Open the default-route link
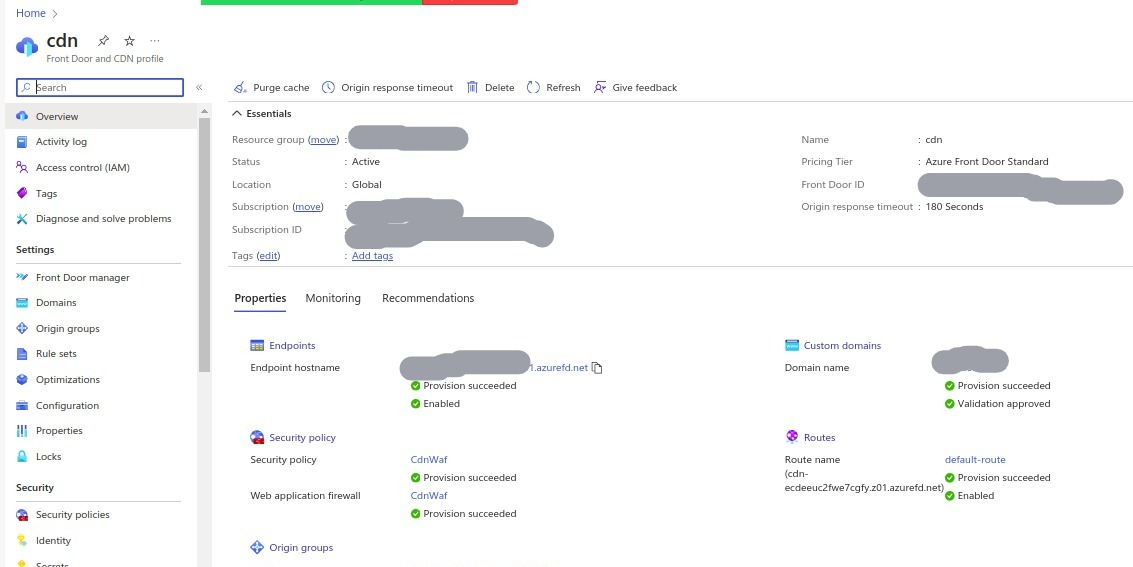The height and width of the screenshot is (567, 1133). tap(975, 459)
